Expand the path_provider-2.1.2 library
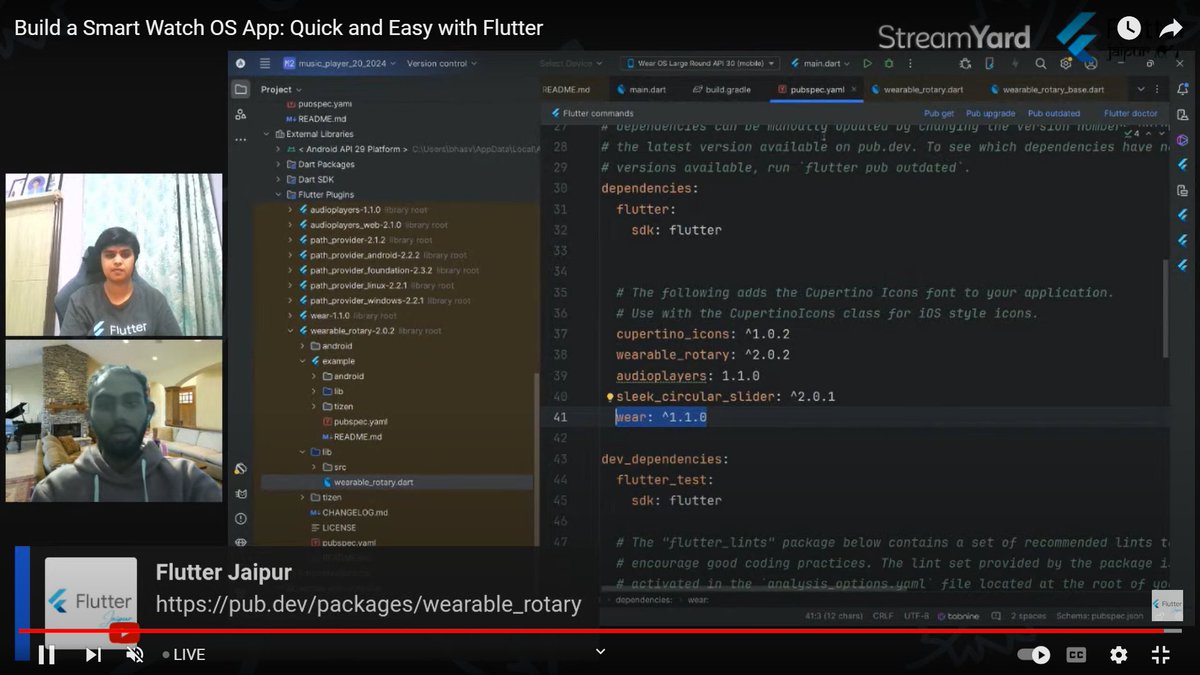This screenshot has width=1200, height=675. (x=290, y=240)
